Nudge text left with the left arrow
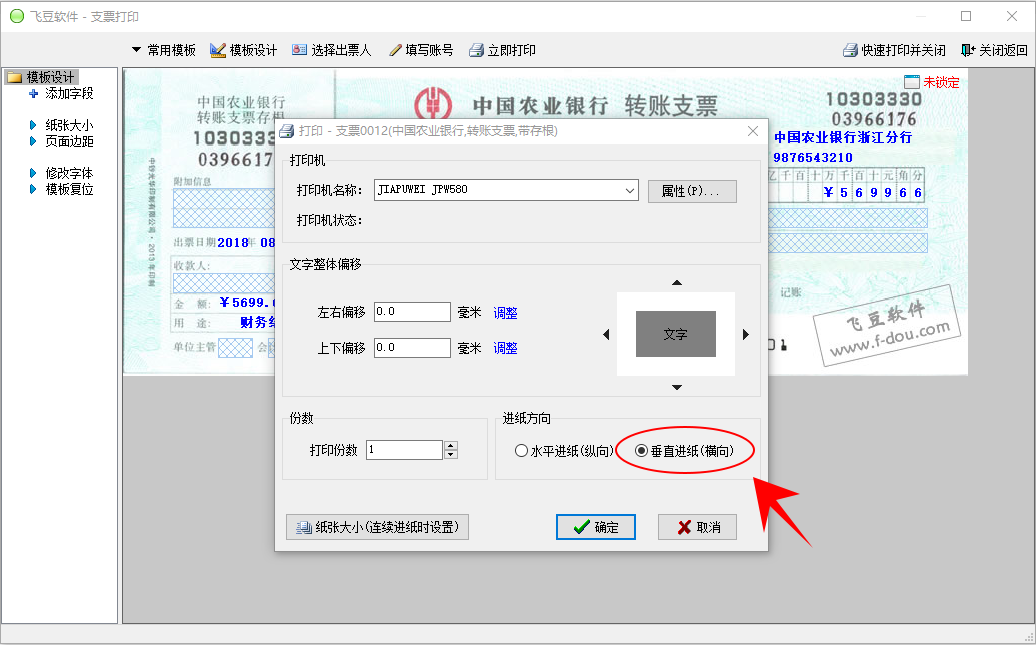Screen dimensions: 1036x645 click(x=607, y=334)
